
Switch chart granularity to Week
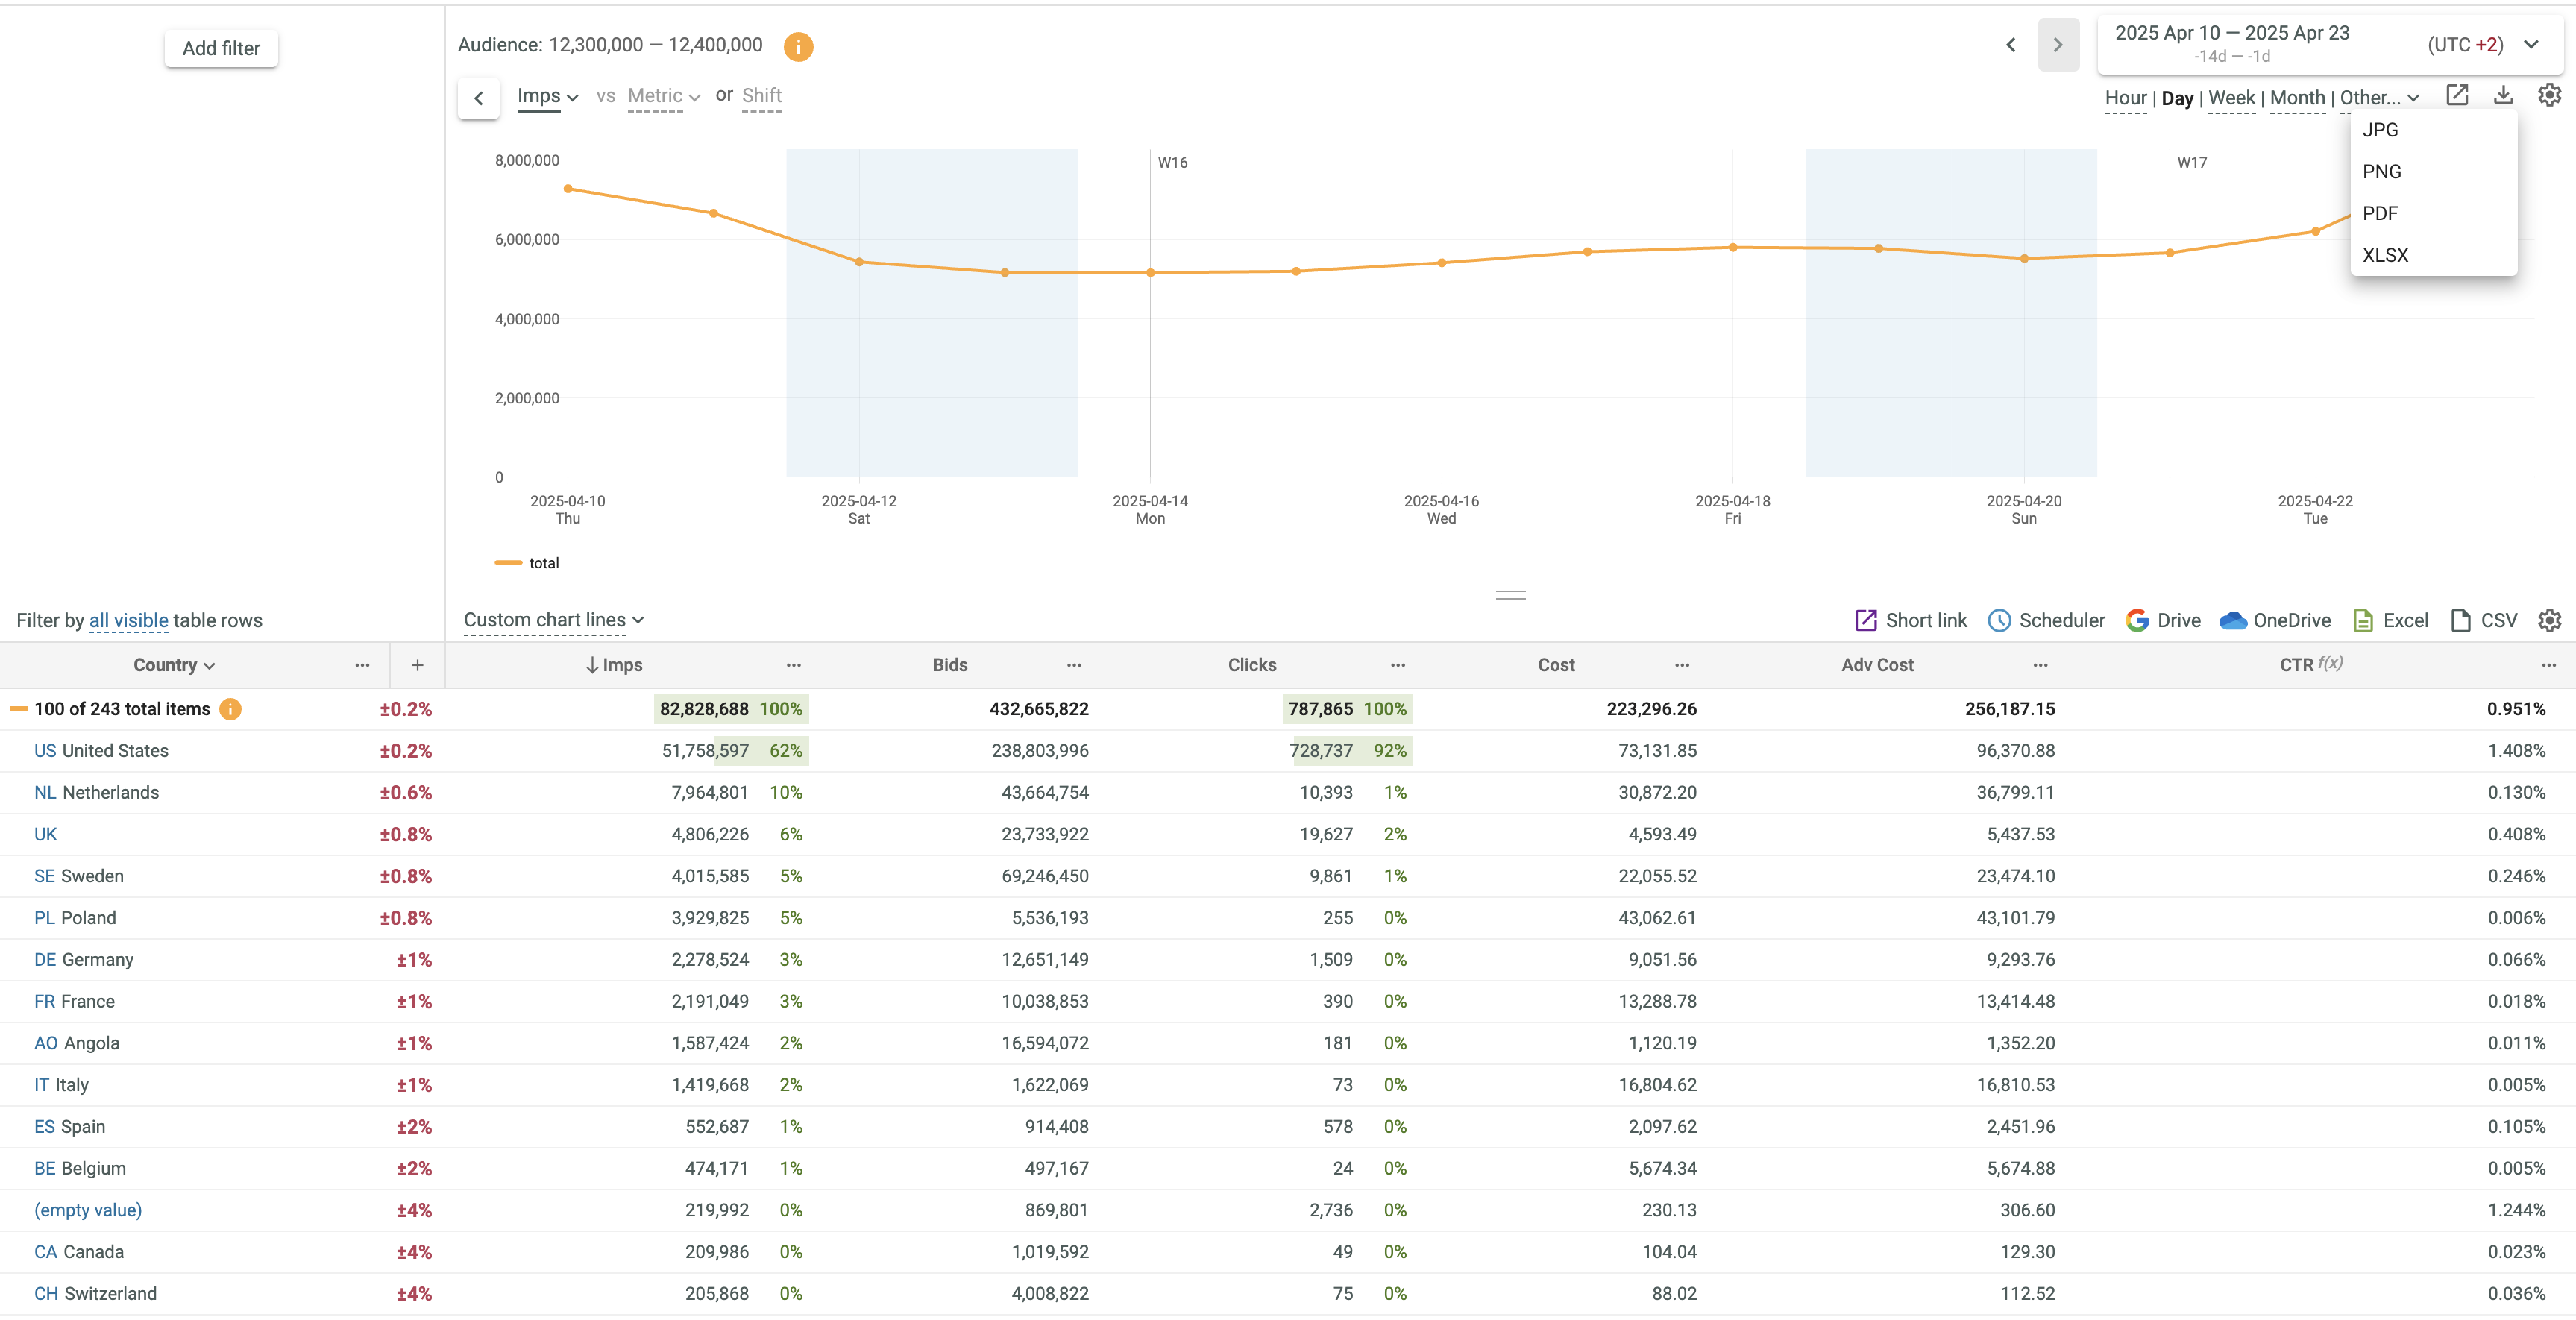(2231, 98)
